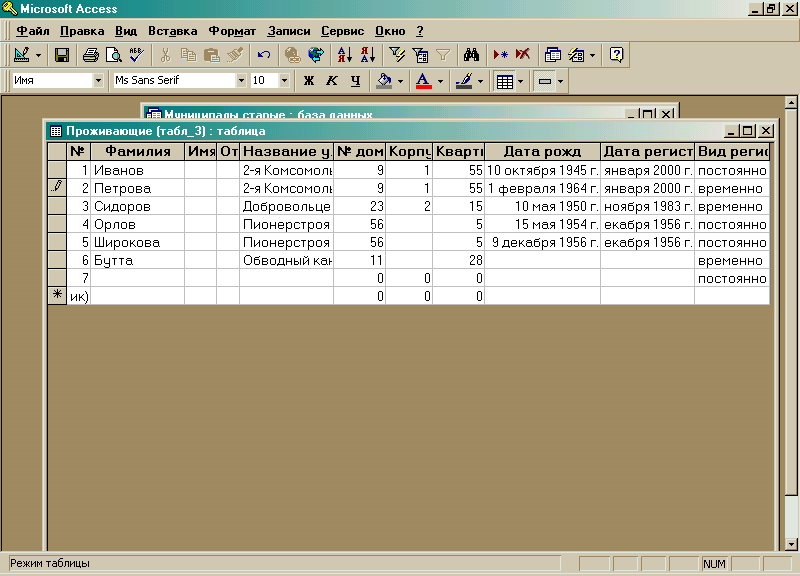
Task: Open the font size dropdown showing 10
Action: click(285, 81)
